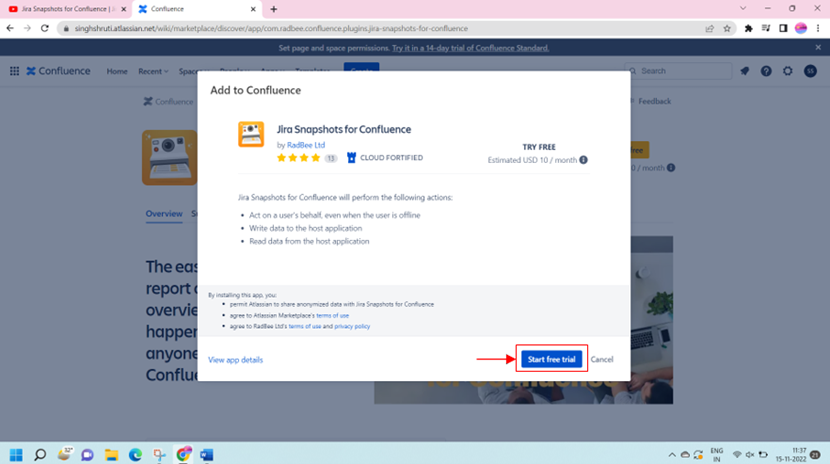Click the page's app icon thumbnail behind the dialog

tap(169, 158)
